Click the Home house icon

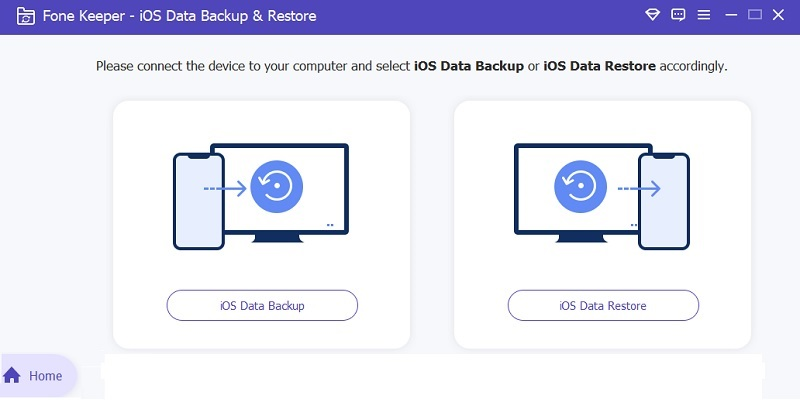[x=12, y=375]
